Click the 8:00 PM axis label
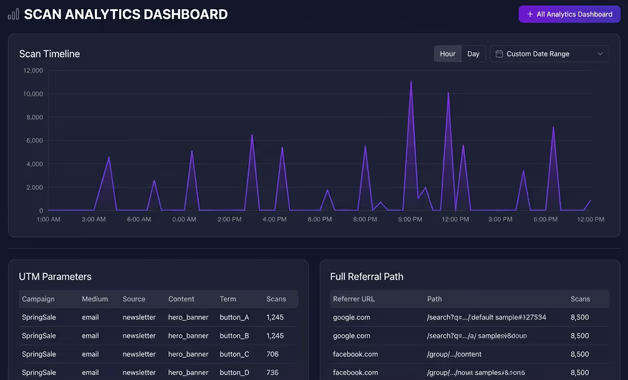628x380 pixels. pos(365,219)
